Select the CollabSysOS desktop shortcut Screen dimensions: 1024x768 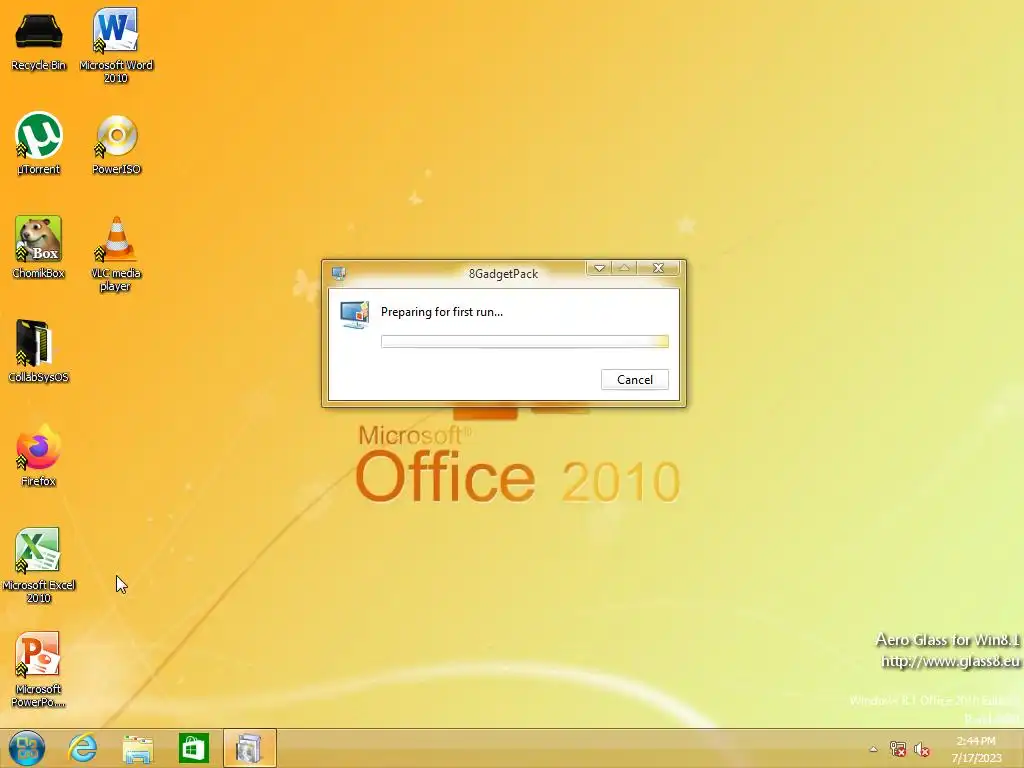39,351
